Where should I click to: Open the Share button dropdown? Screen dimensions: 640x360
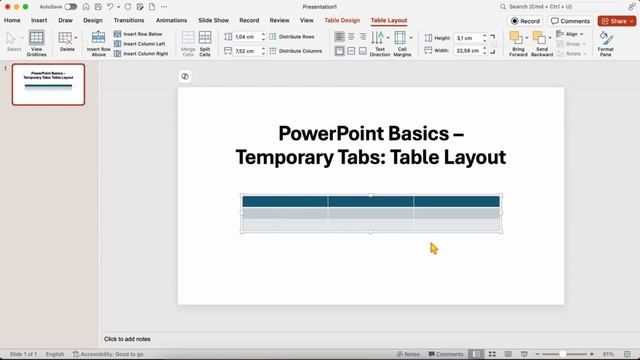(631, 21)
